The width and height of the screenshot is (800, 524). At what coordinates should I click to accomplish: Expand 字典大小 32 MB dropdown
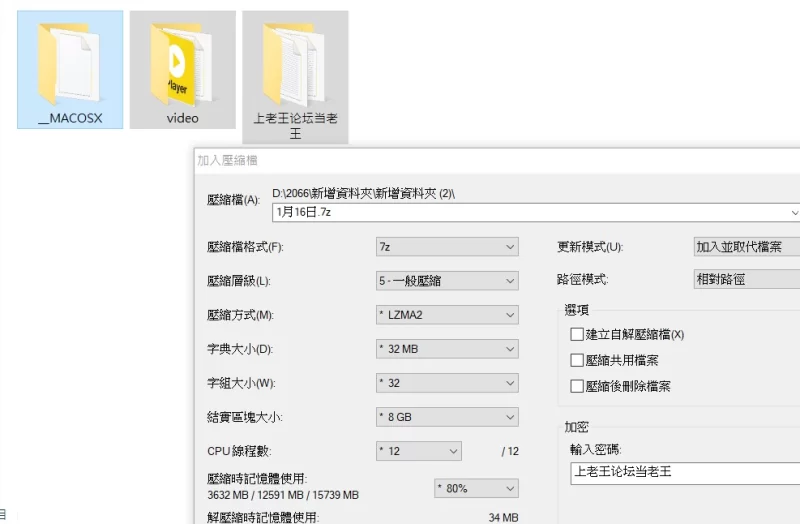pyautogui.click(x=447, y=349)
